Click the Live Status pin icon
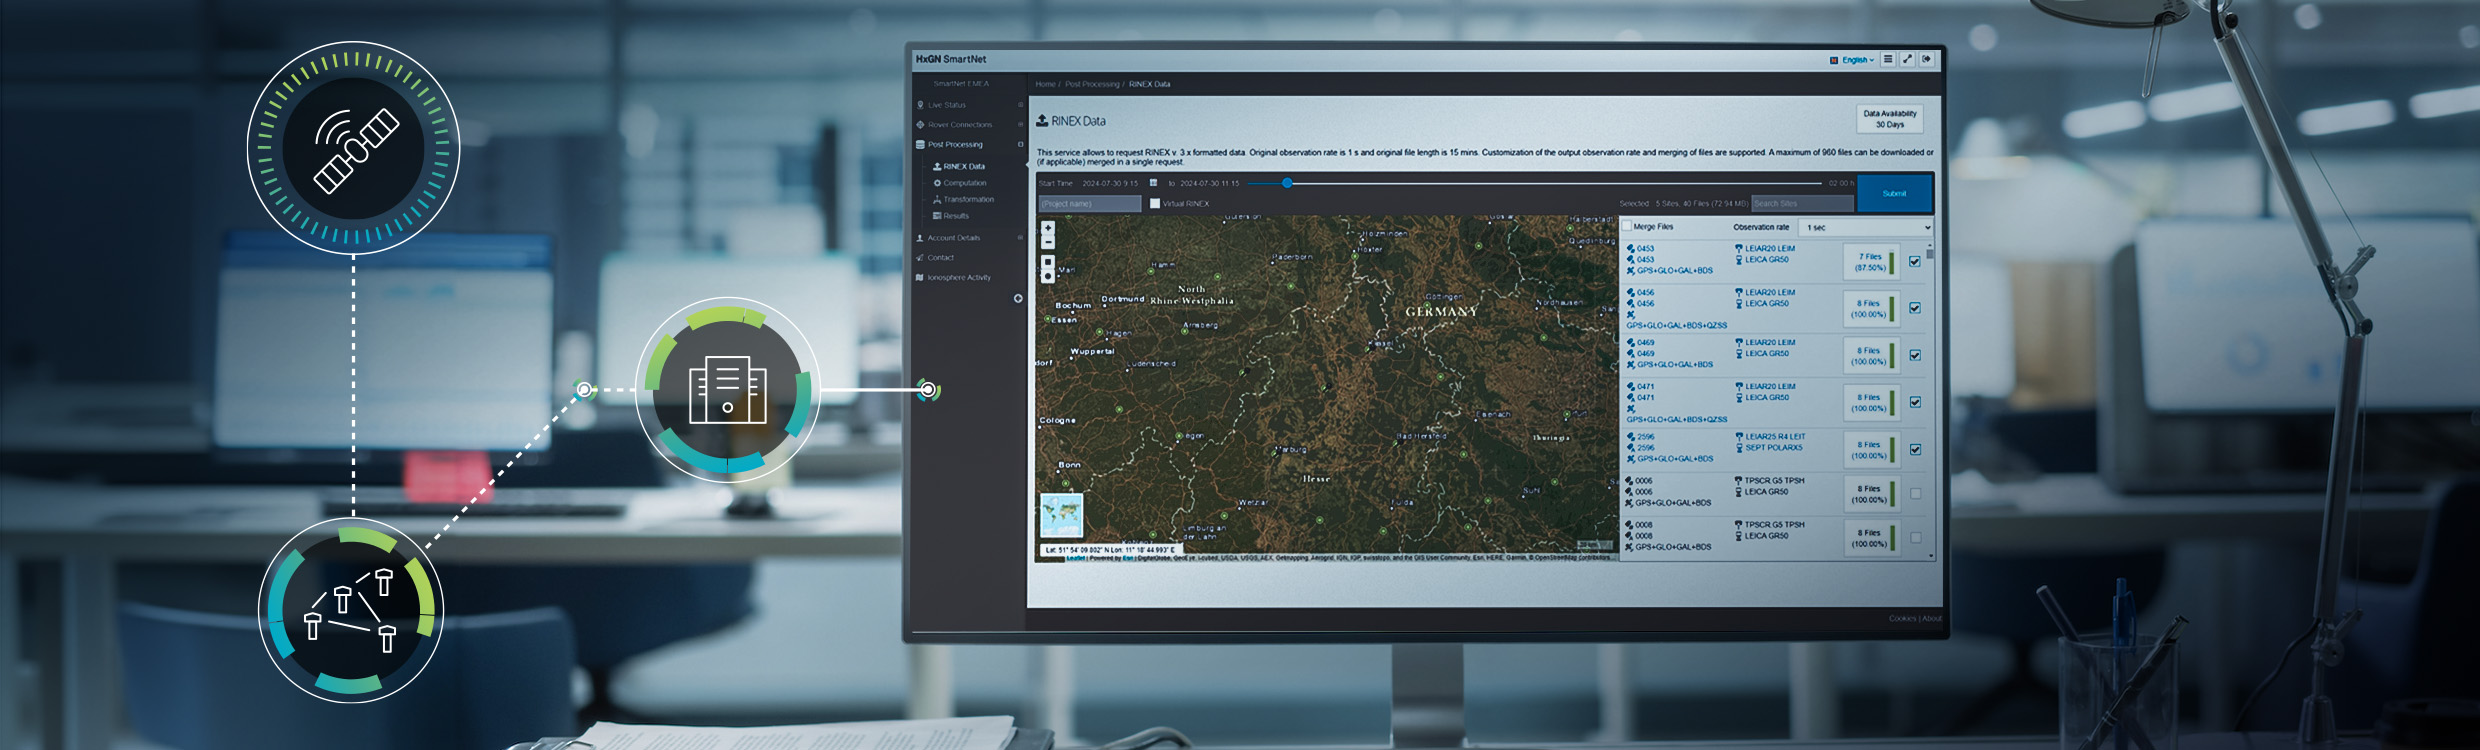 (x=920, y=105)
